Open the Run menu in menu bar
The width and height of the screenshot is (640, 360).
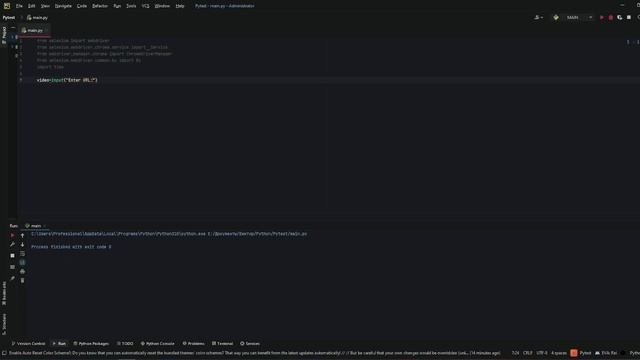(x=117, y=6)
